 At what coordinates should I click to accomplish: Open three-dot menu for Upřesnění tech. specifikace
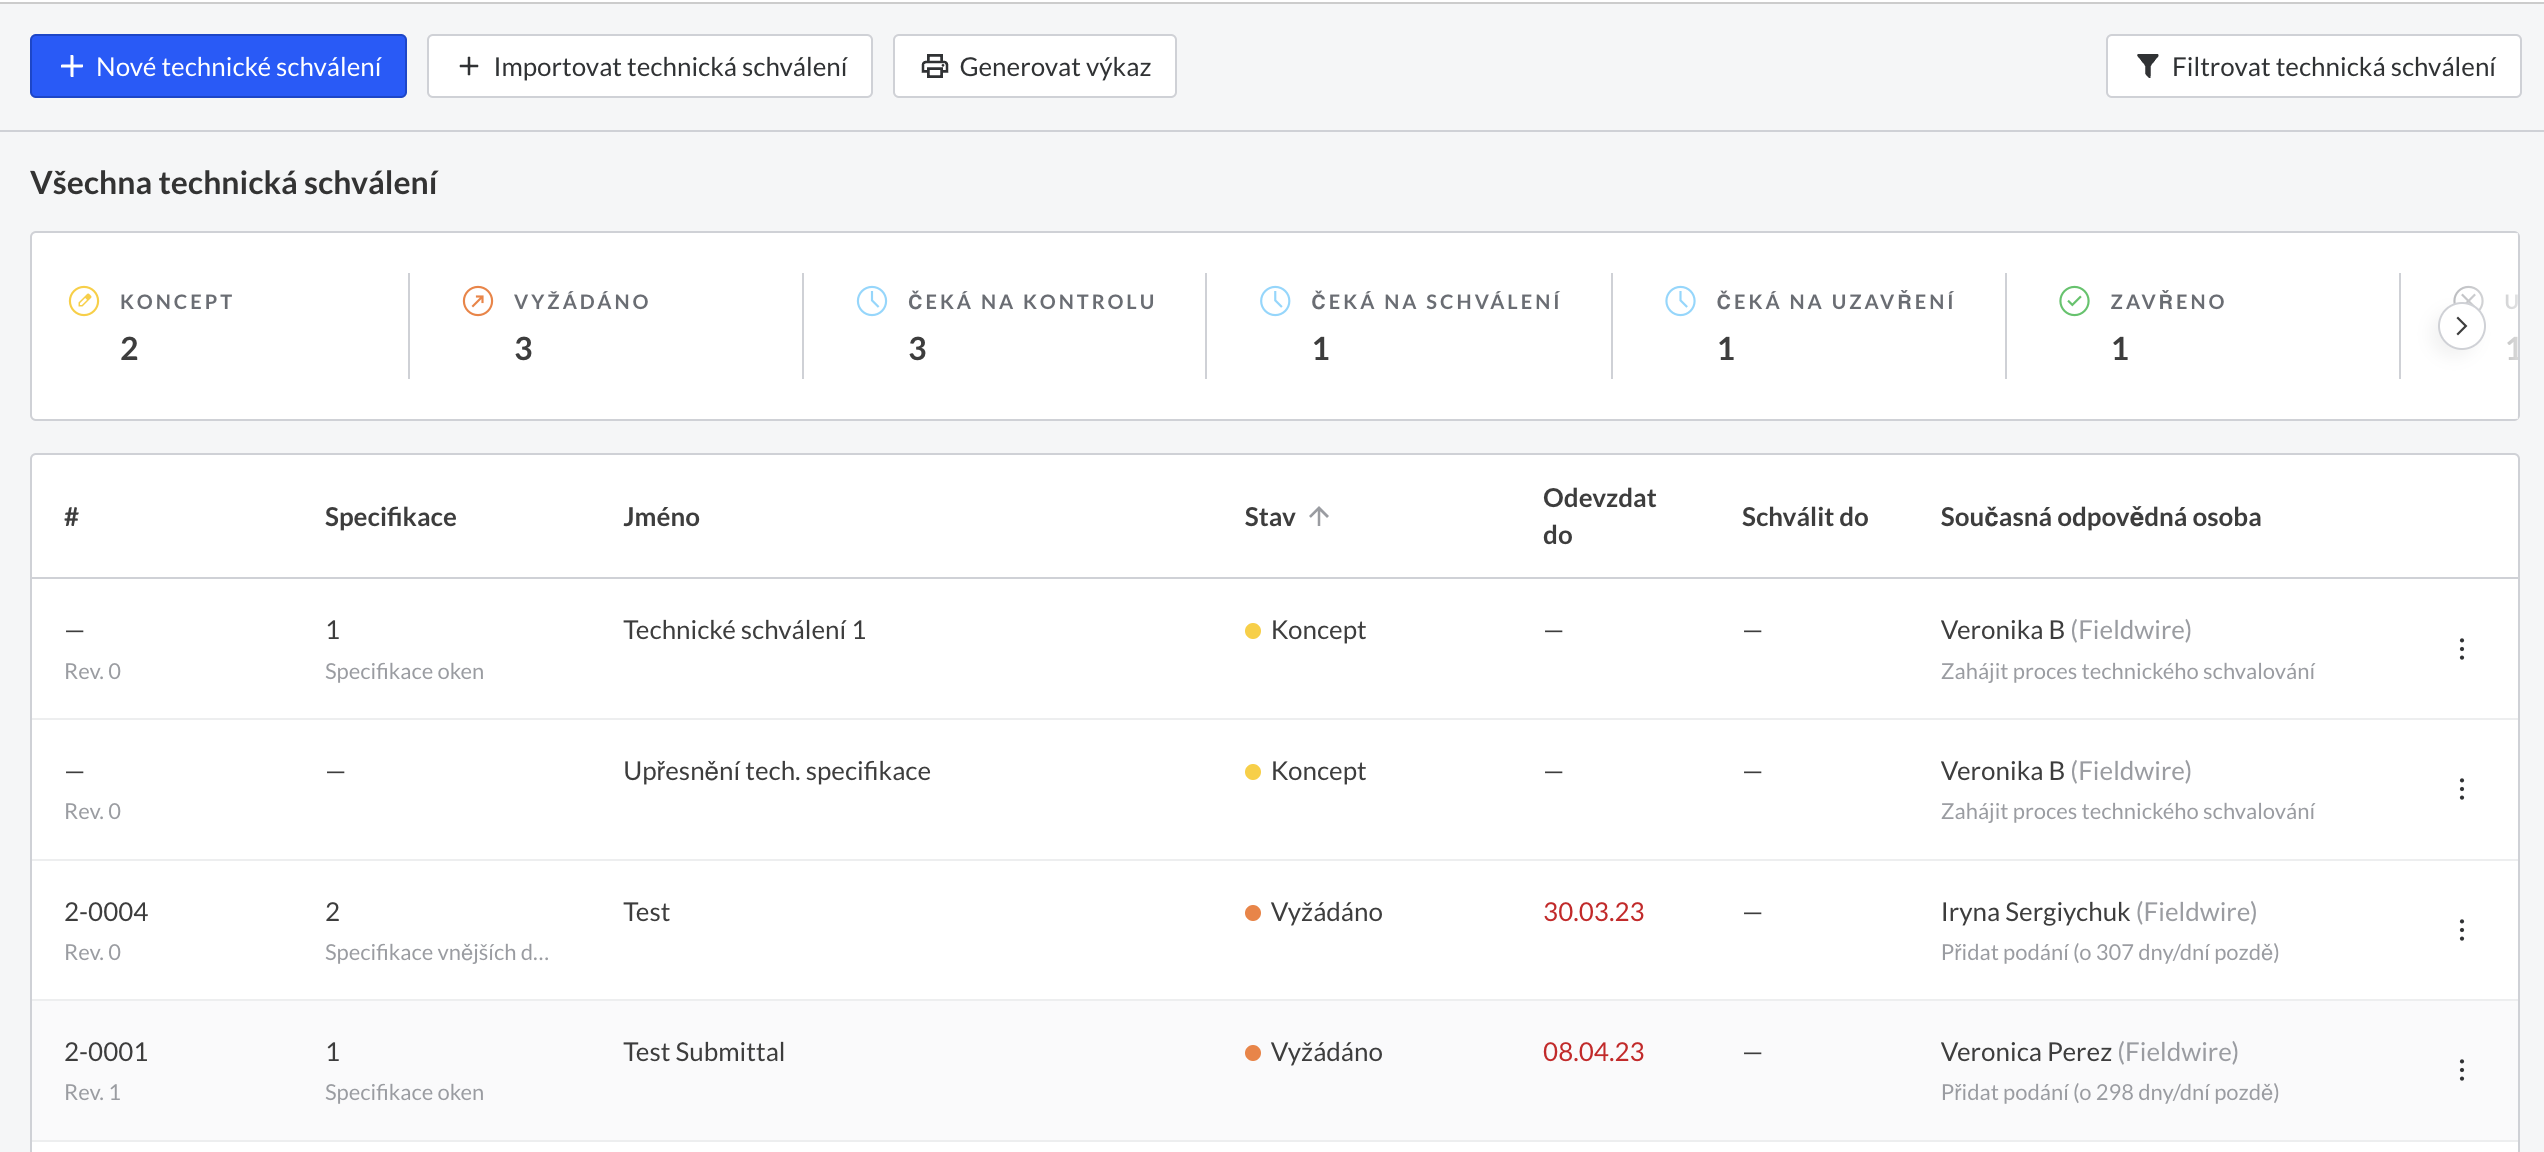point(2461,789)
